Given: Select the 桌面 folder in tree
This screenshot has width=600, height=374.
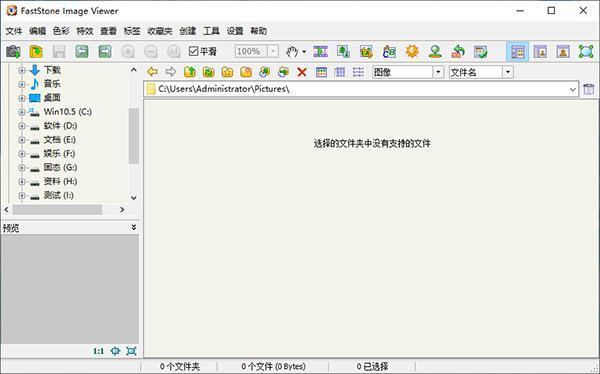Looking at the screenshot, I should point(52,98).
